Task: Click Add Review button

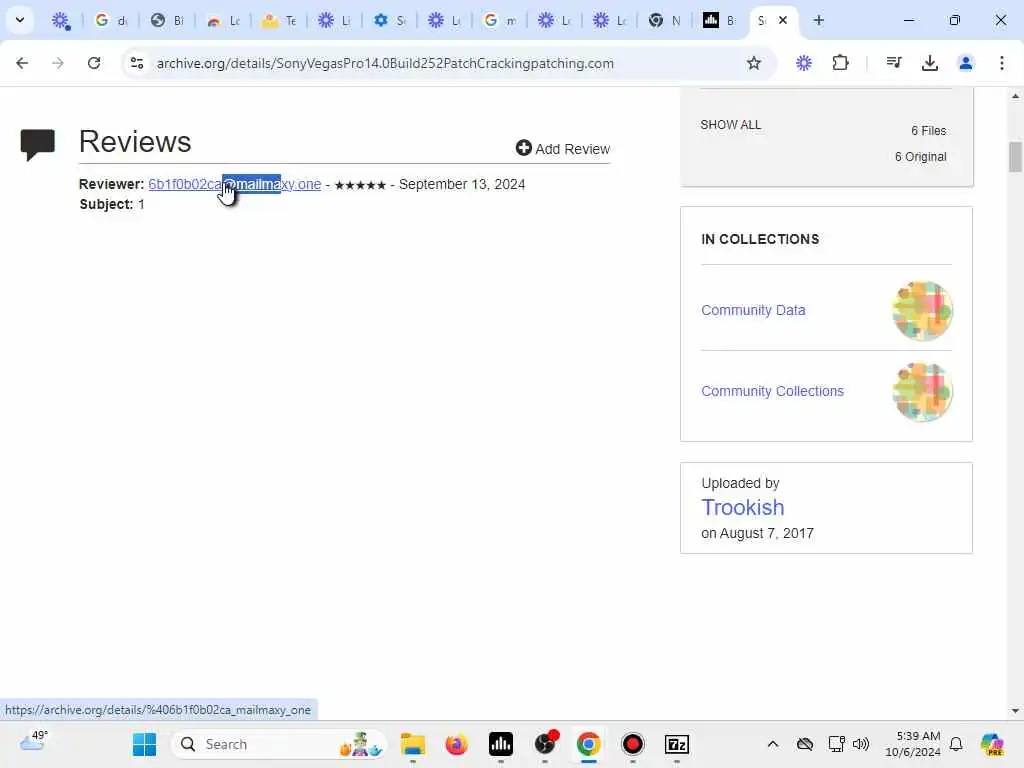Action: (x=563, y=149)
